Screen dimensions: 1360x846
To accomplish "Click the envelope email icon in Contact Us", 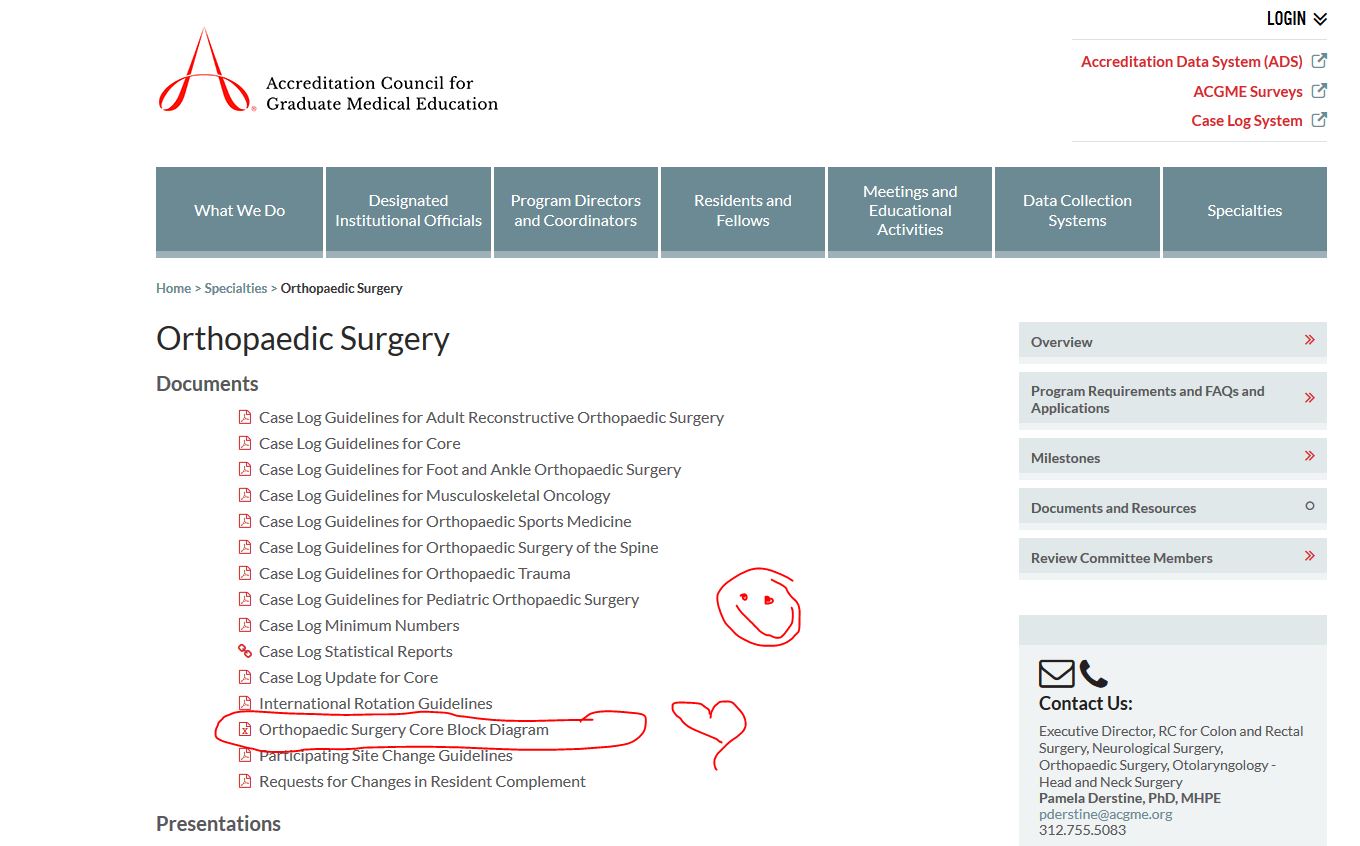I will pos(1057,674).
